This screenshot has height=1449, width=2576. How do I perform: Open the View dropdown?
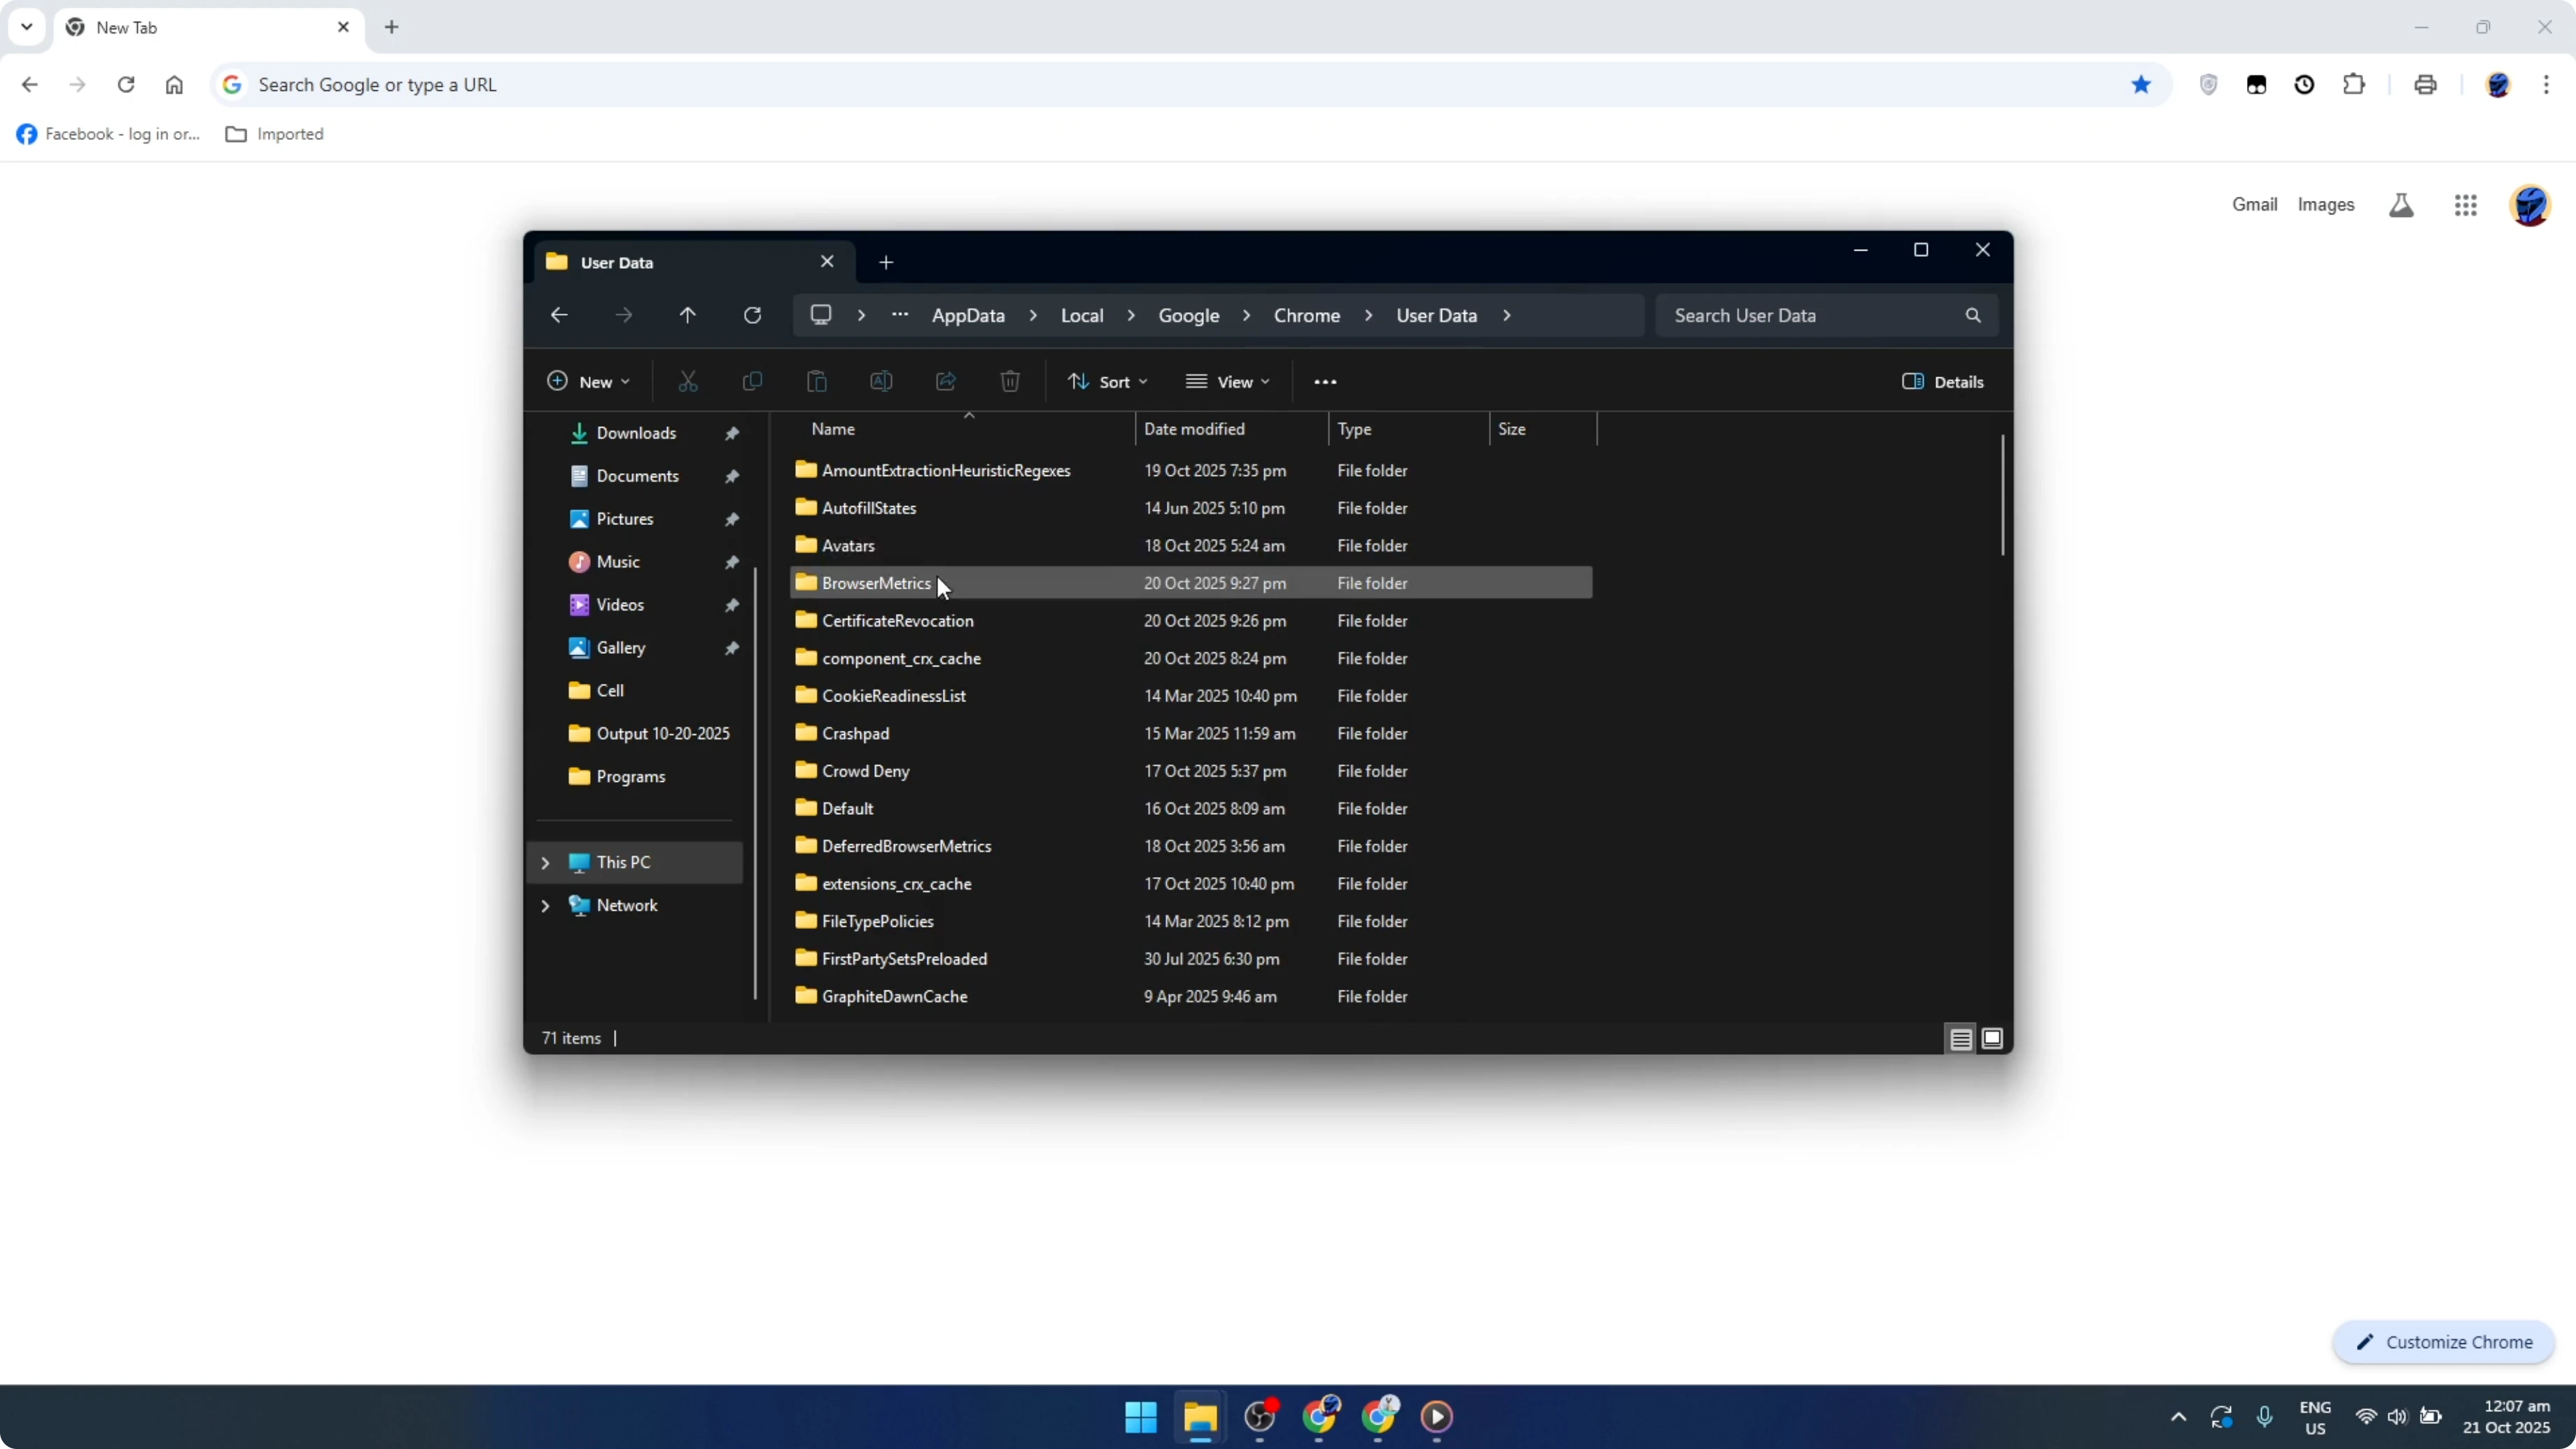tap(1228, 382)
